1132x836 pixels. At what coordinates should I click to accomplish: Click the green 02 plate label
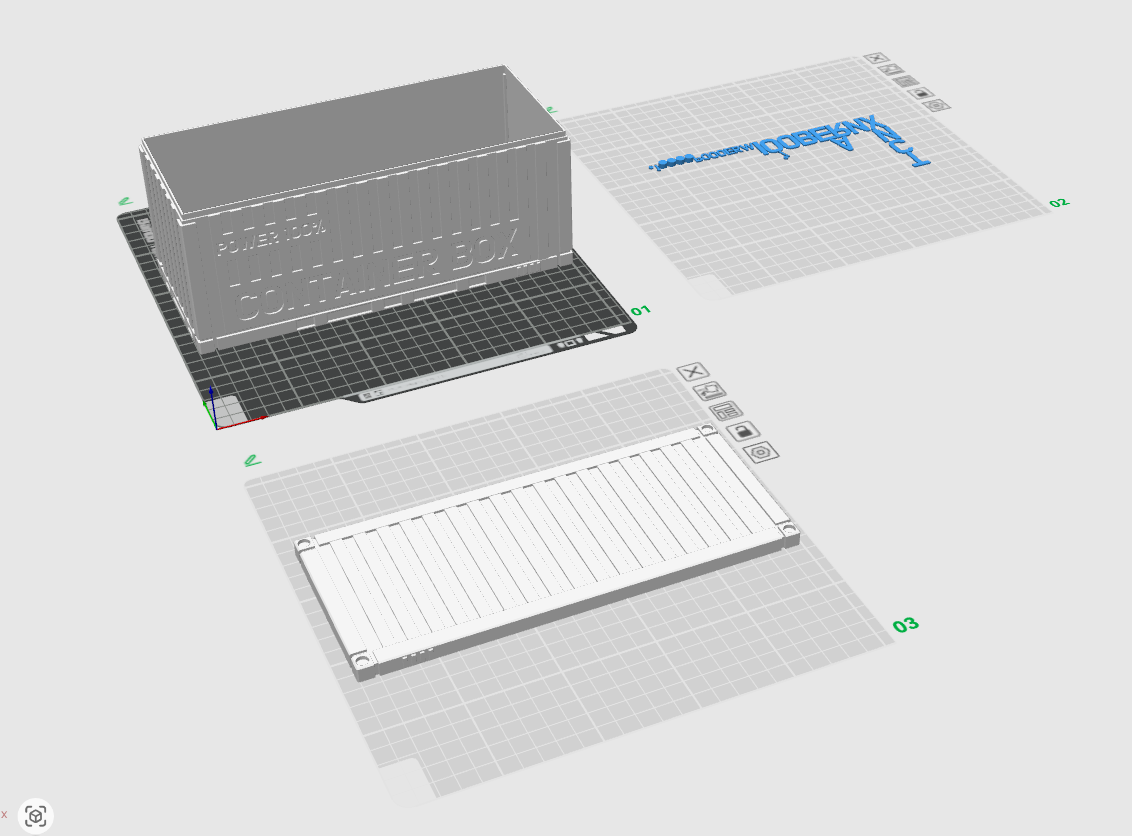coord(1059,203)
